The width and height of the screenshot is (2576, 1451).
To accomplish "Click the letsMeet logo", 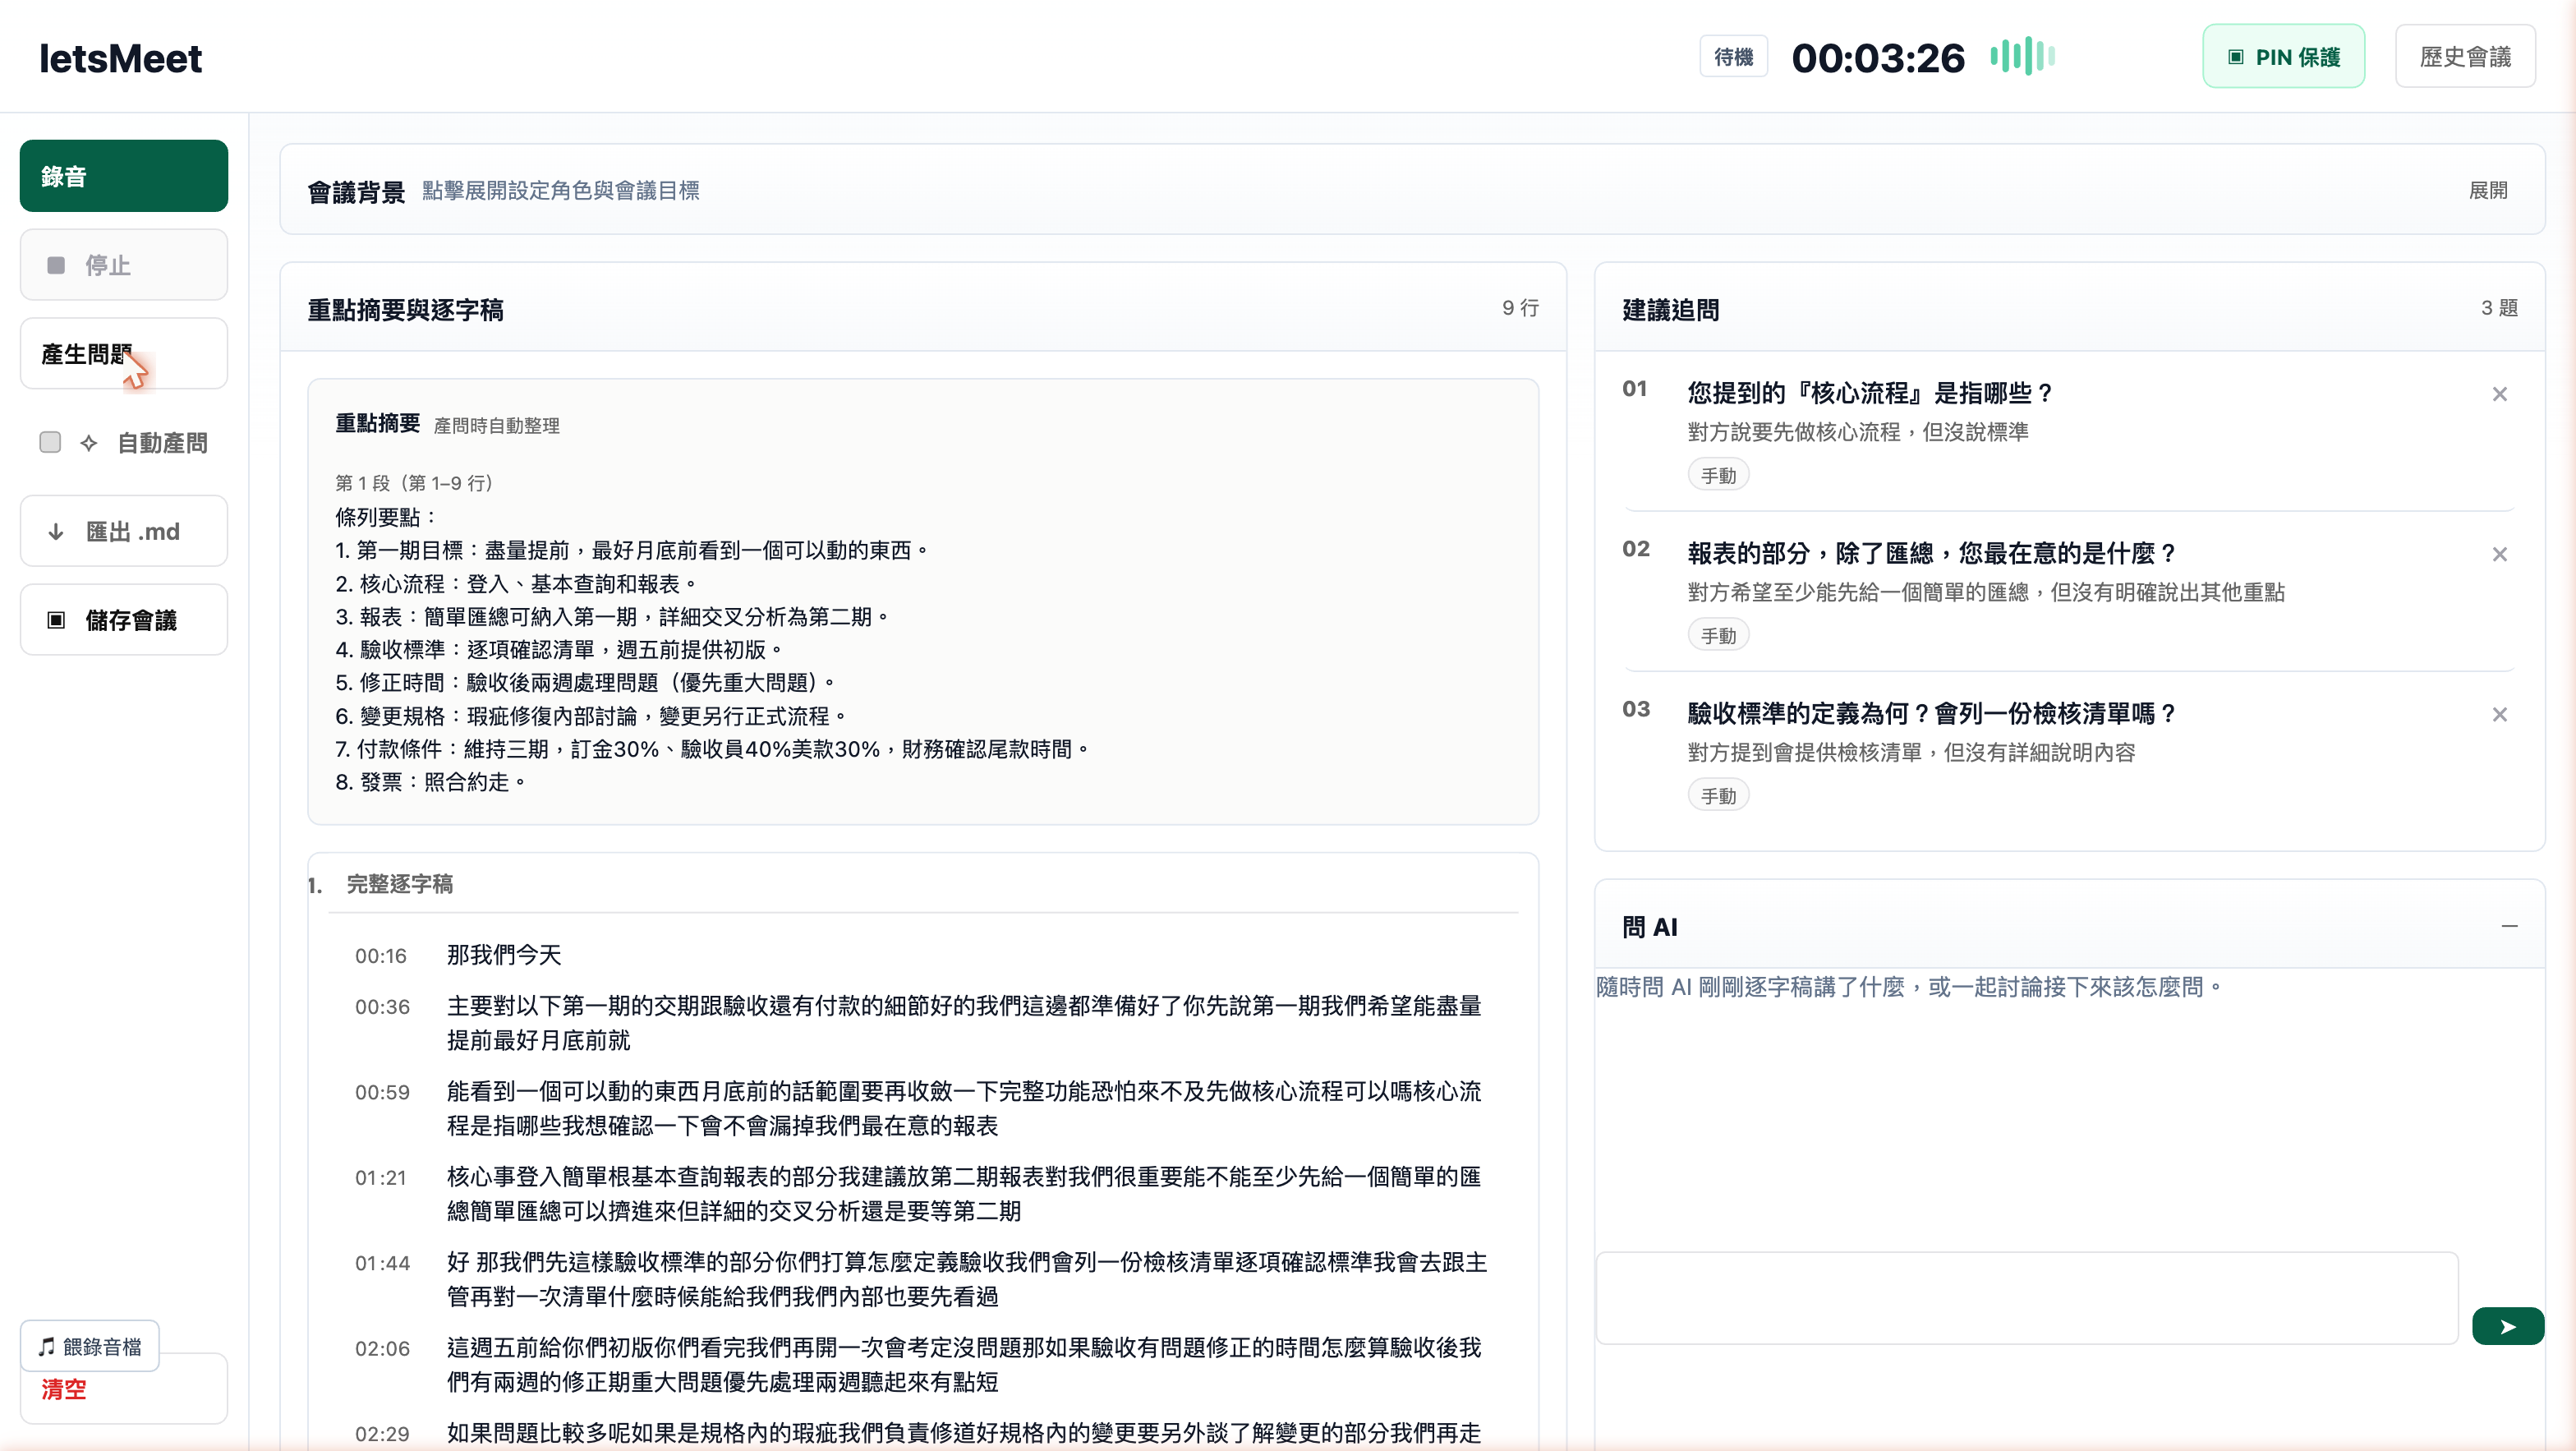I will (x=120, y=58).
